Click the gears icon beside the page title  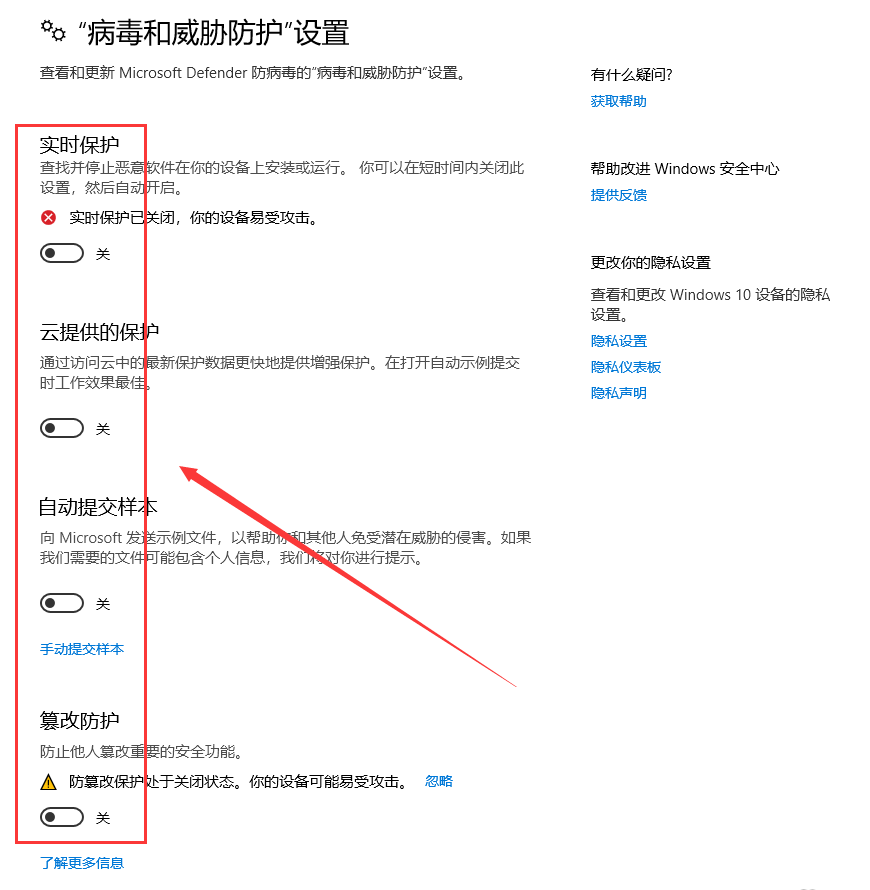(x=53, y=31)
